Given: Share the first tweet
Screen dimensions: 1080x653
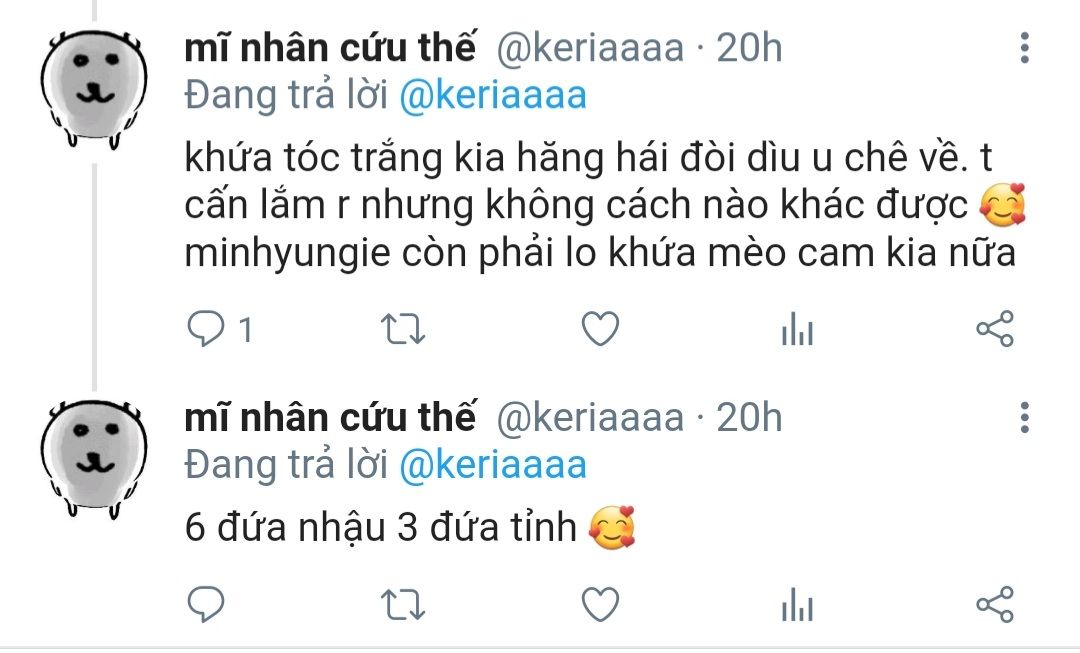Looking at the screenshot, I should click(x=995, y=329).
